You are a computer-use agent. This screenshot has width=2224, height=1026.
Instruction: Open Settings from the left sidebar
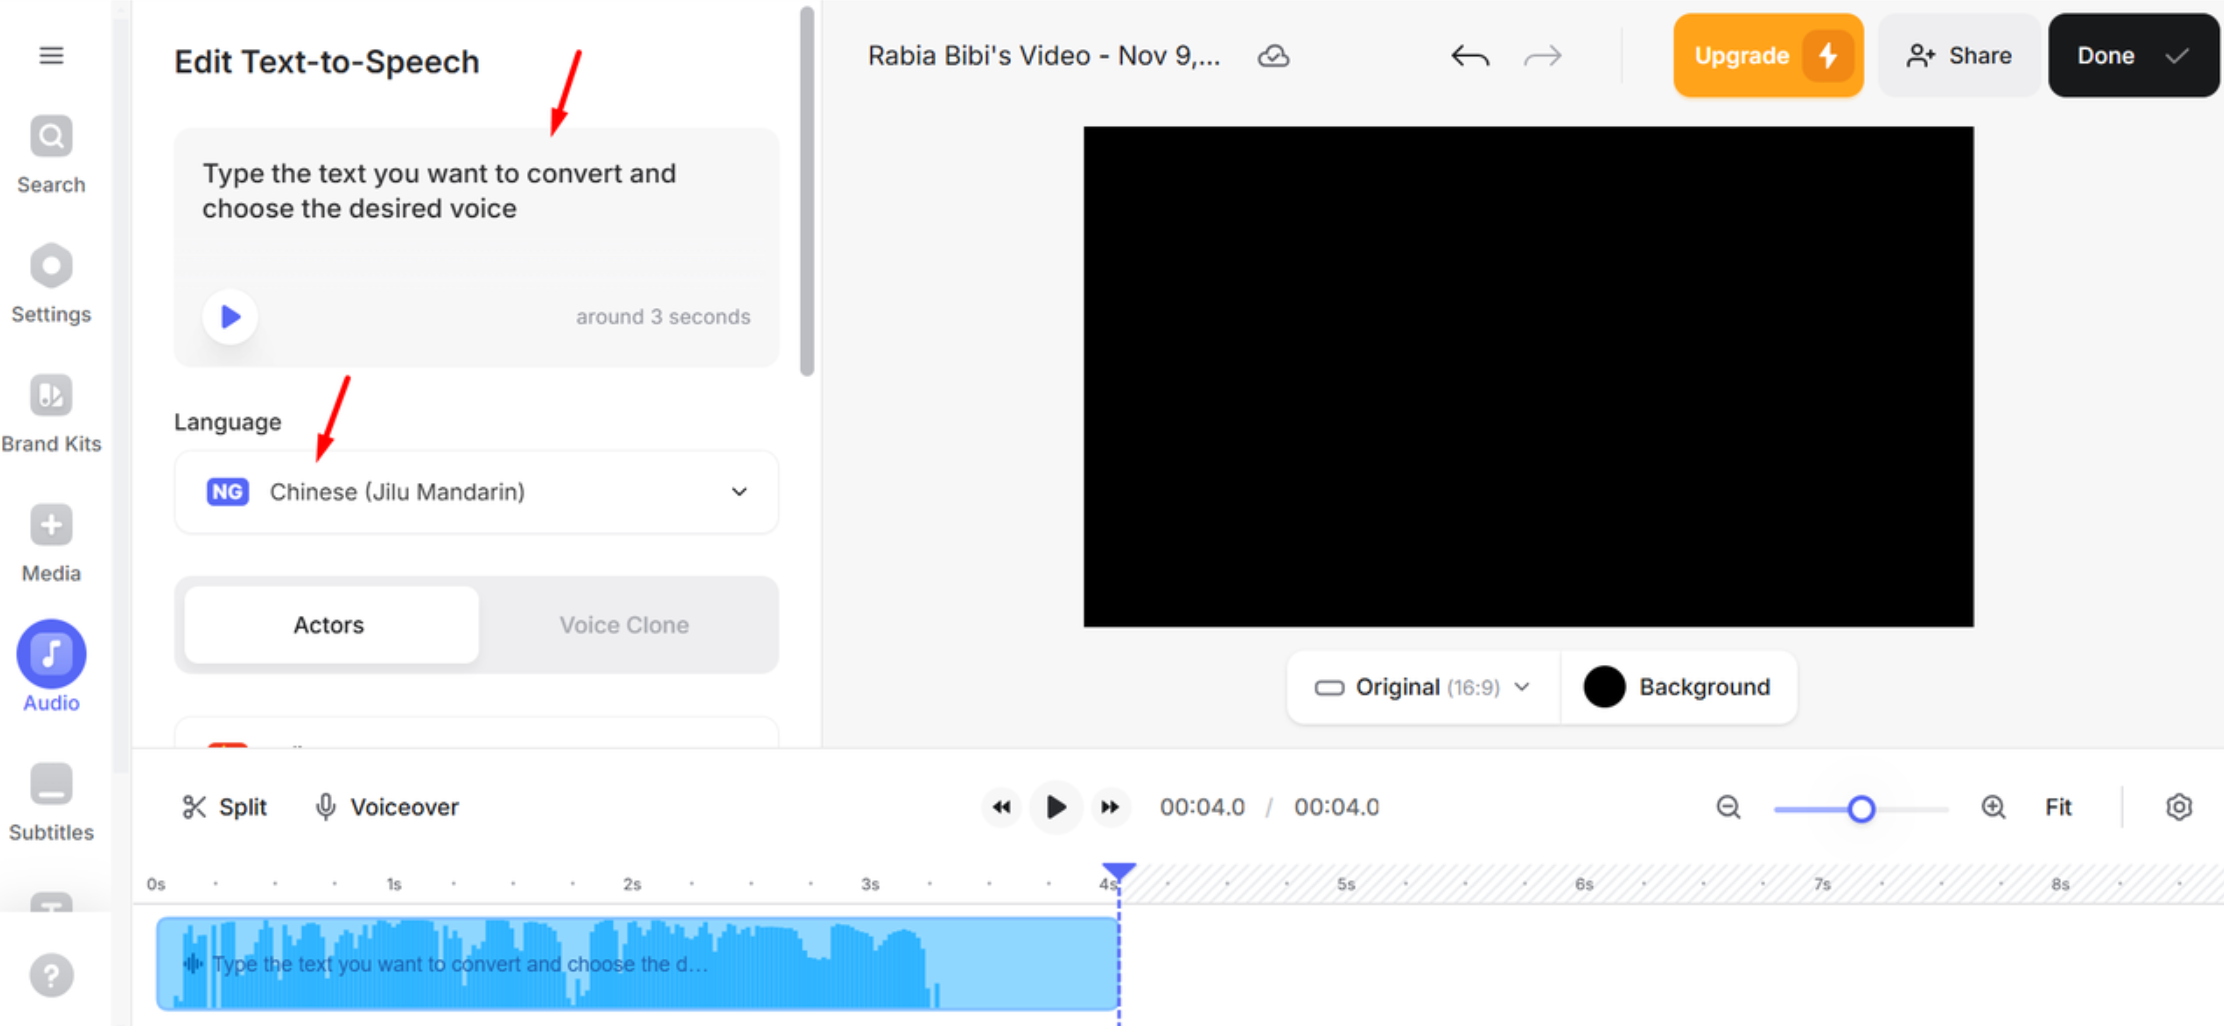pyautogui.click(x=50, y=282)
